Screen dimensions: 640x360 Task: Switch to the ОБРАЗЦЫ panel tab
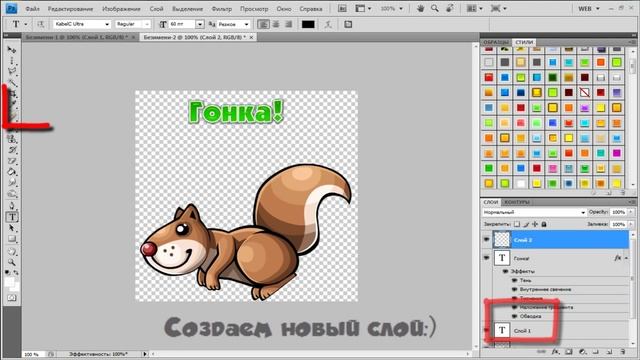tap(496, 42)
